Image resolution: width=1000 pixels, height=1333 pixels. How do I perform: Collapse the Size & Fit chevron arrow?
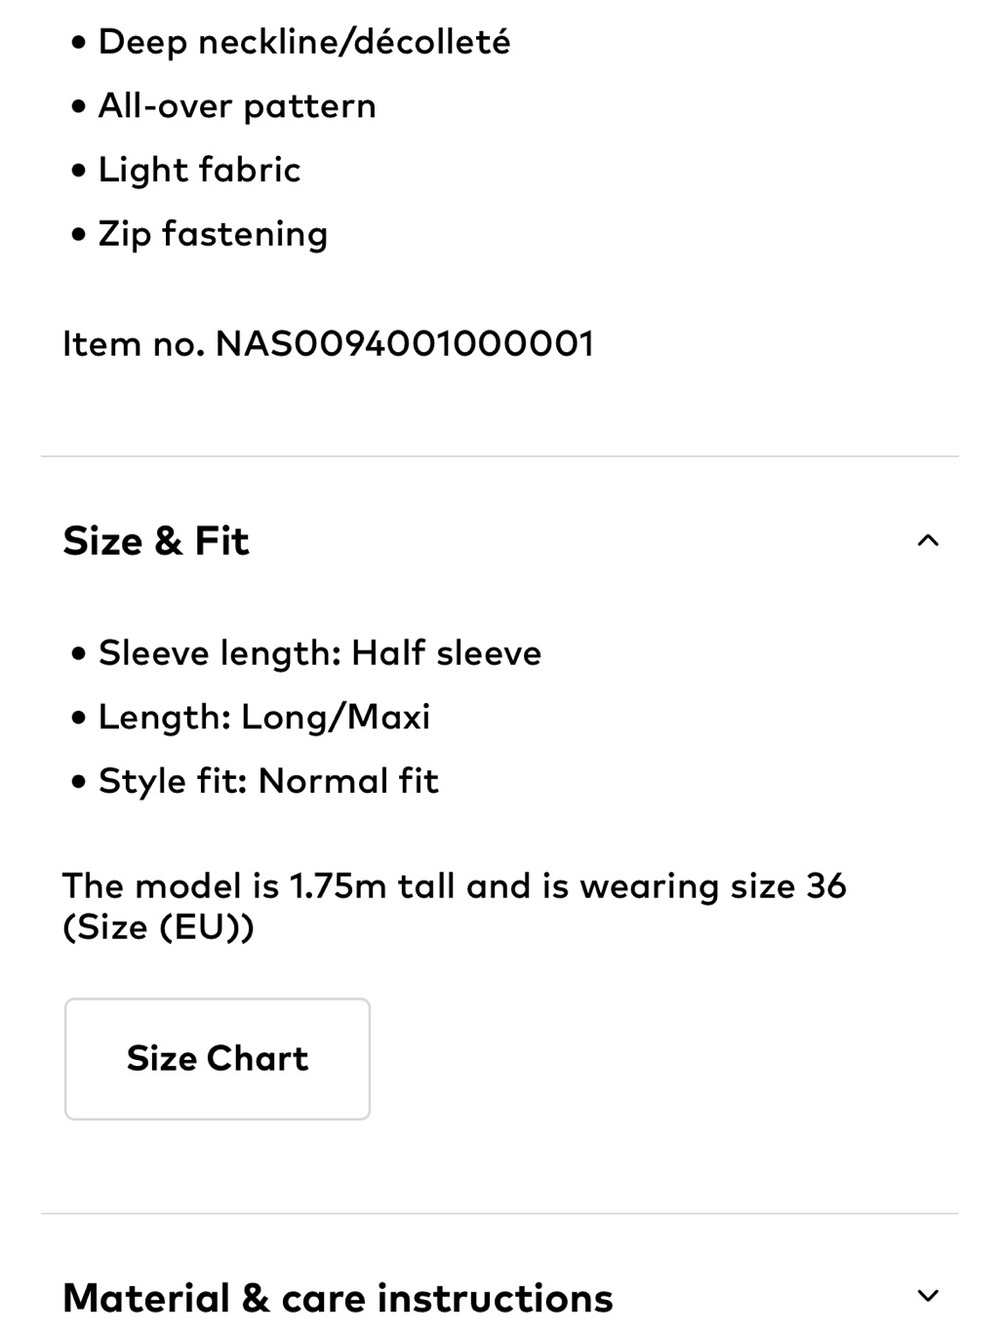(x=928, y=541)
